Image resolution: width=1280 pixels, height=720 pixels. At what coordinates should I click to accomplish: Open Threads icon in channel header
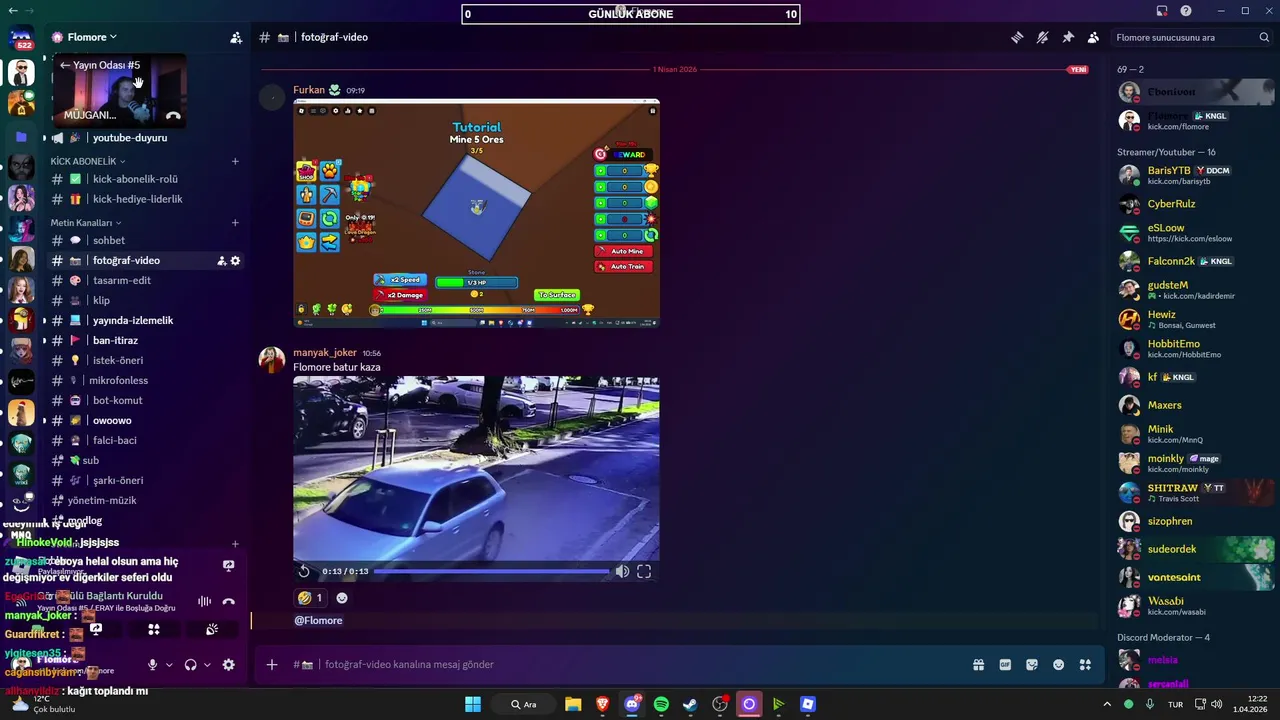click(x=1017, y=37)
